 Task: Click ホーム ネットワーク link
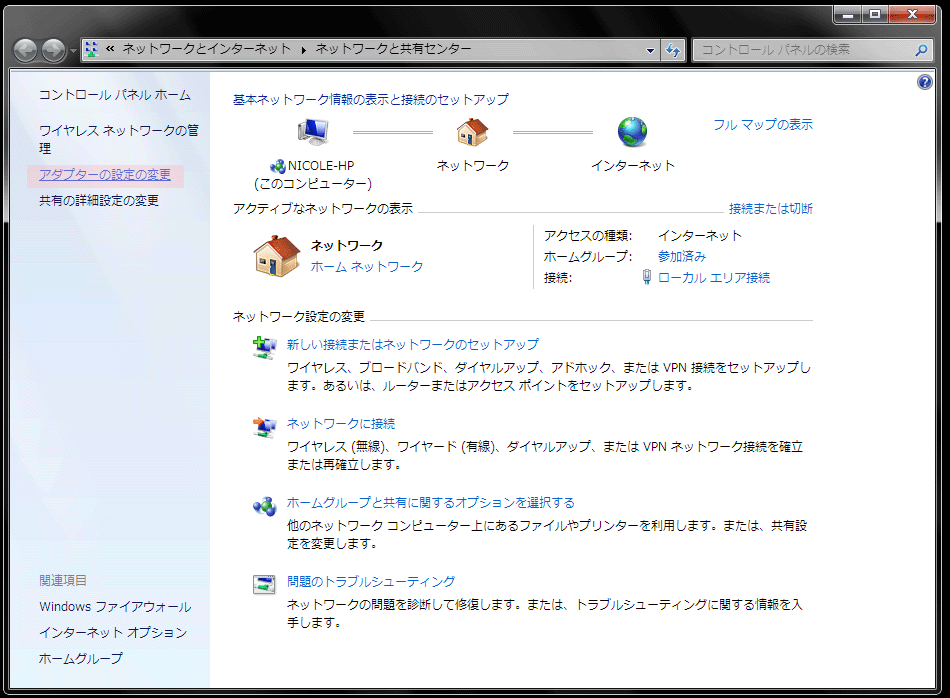[367, 267]
